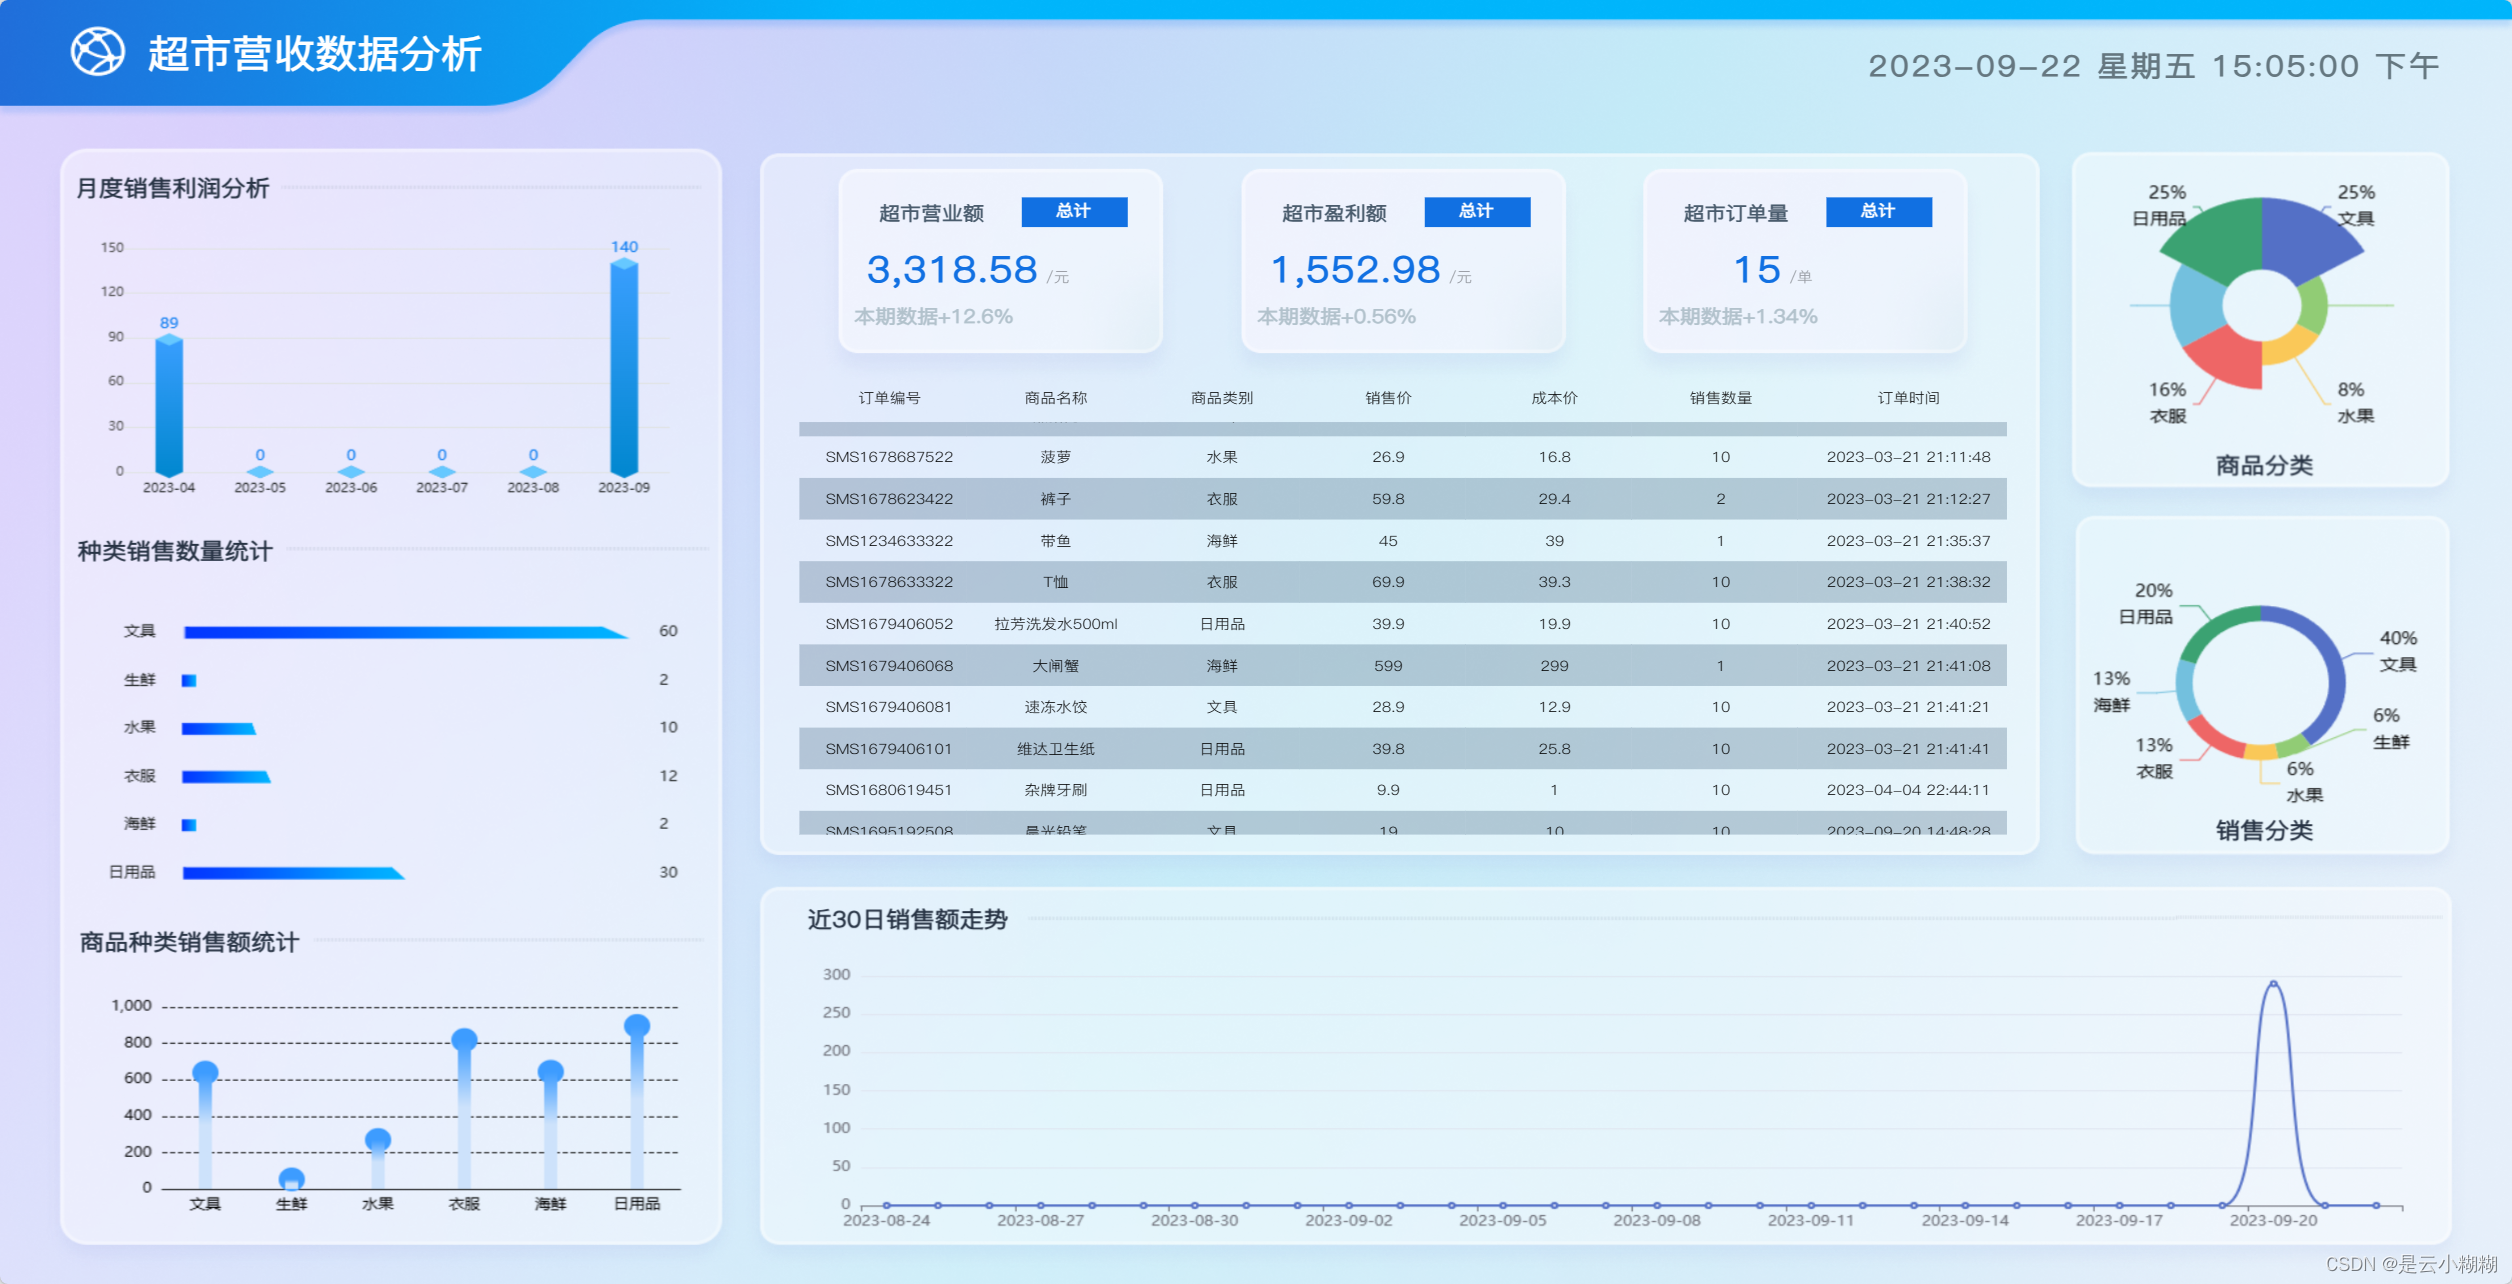Click 本期数据+12.6% text
Viewport: 2512px width, 1284px height.
(x=933, y=317)
